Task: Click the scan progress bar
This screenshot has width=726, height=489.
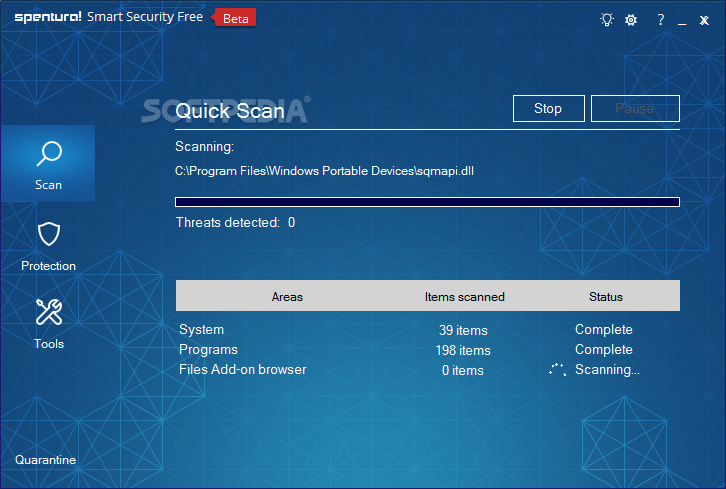Action: (427, 202)
